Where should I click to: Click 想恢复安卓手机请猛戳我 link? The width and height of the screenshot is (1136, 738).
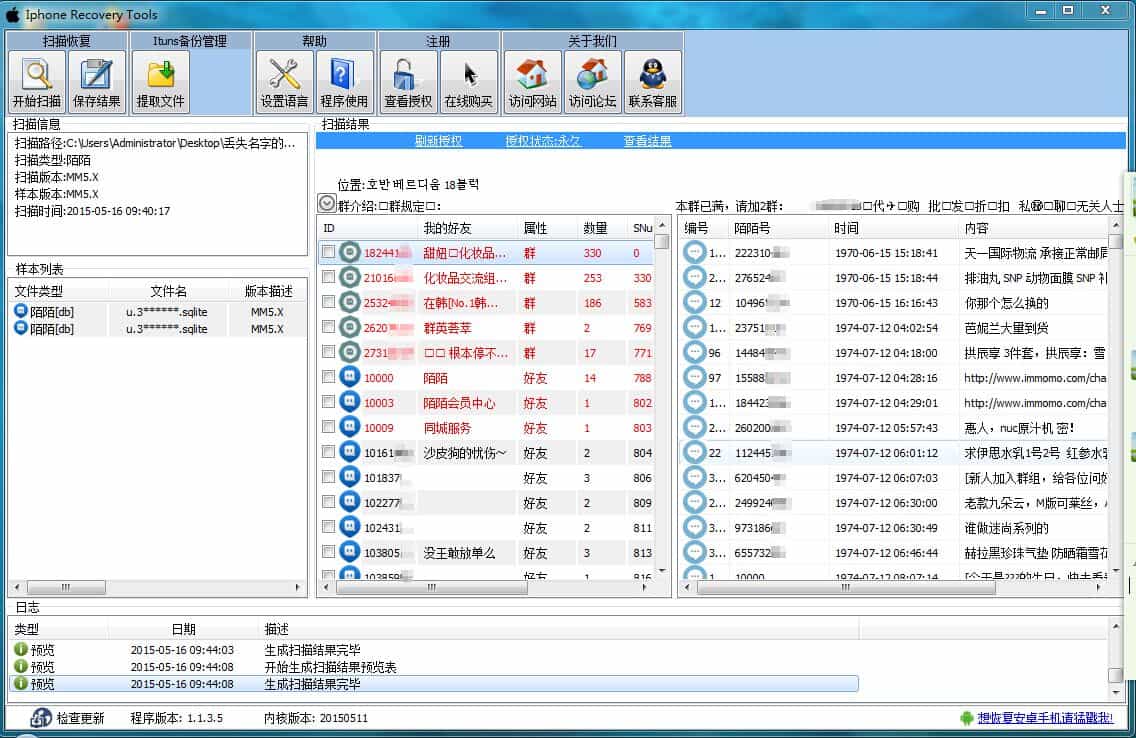pyautogui.click(x=1045, y=718)
